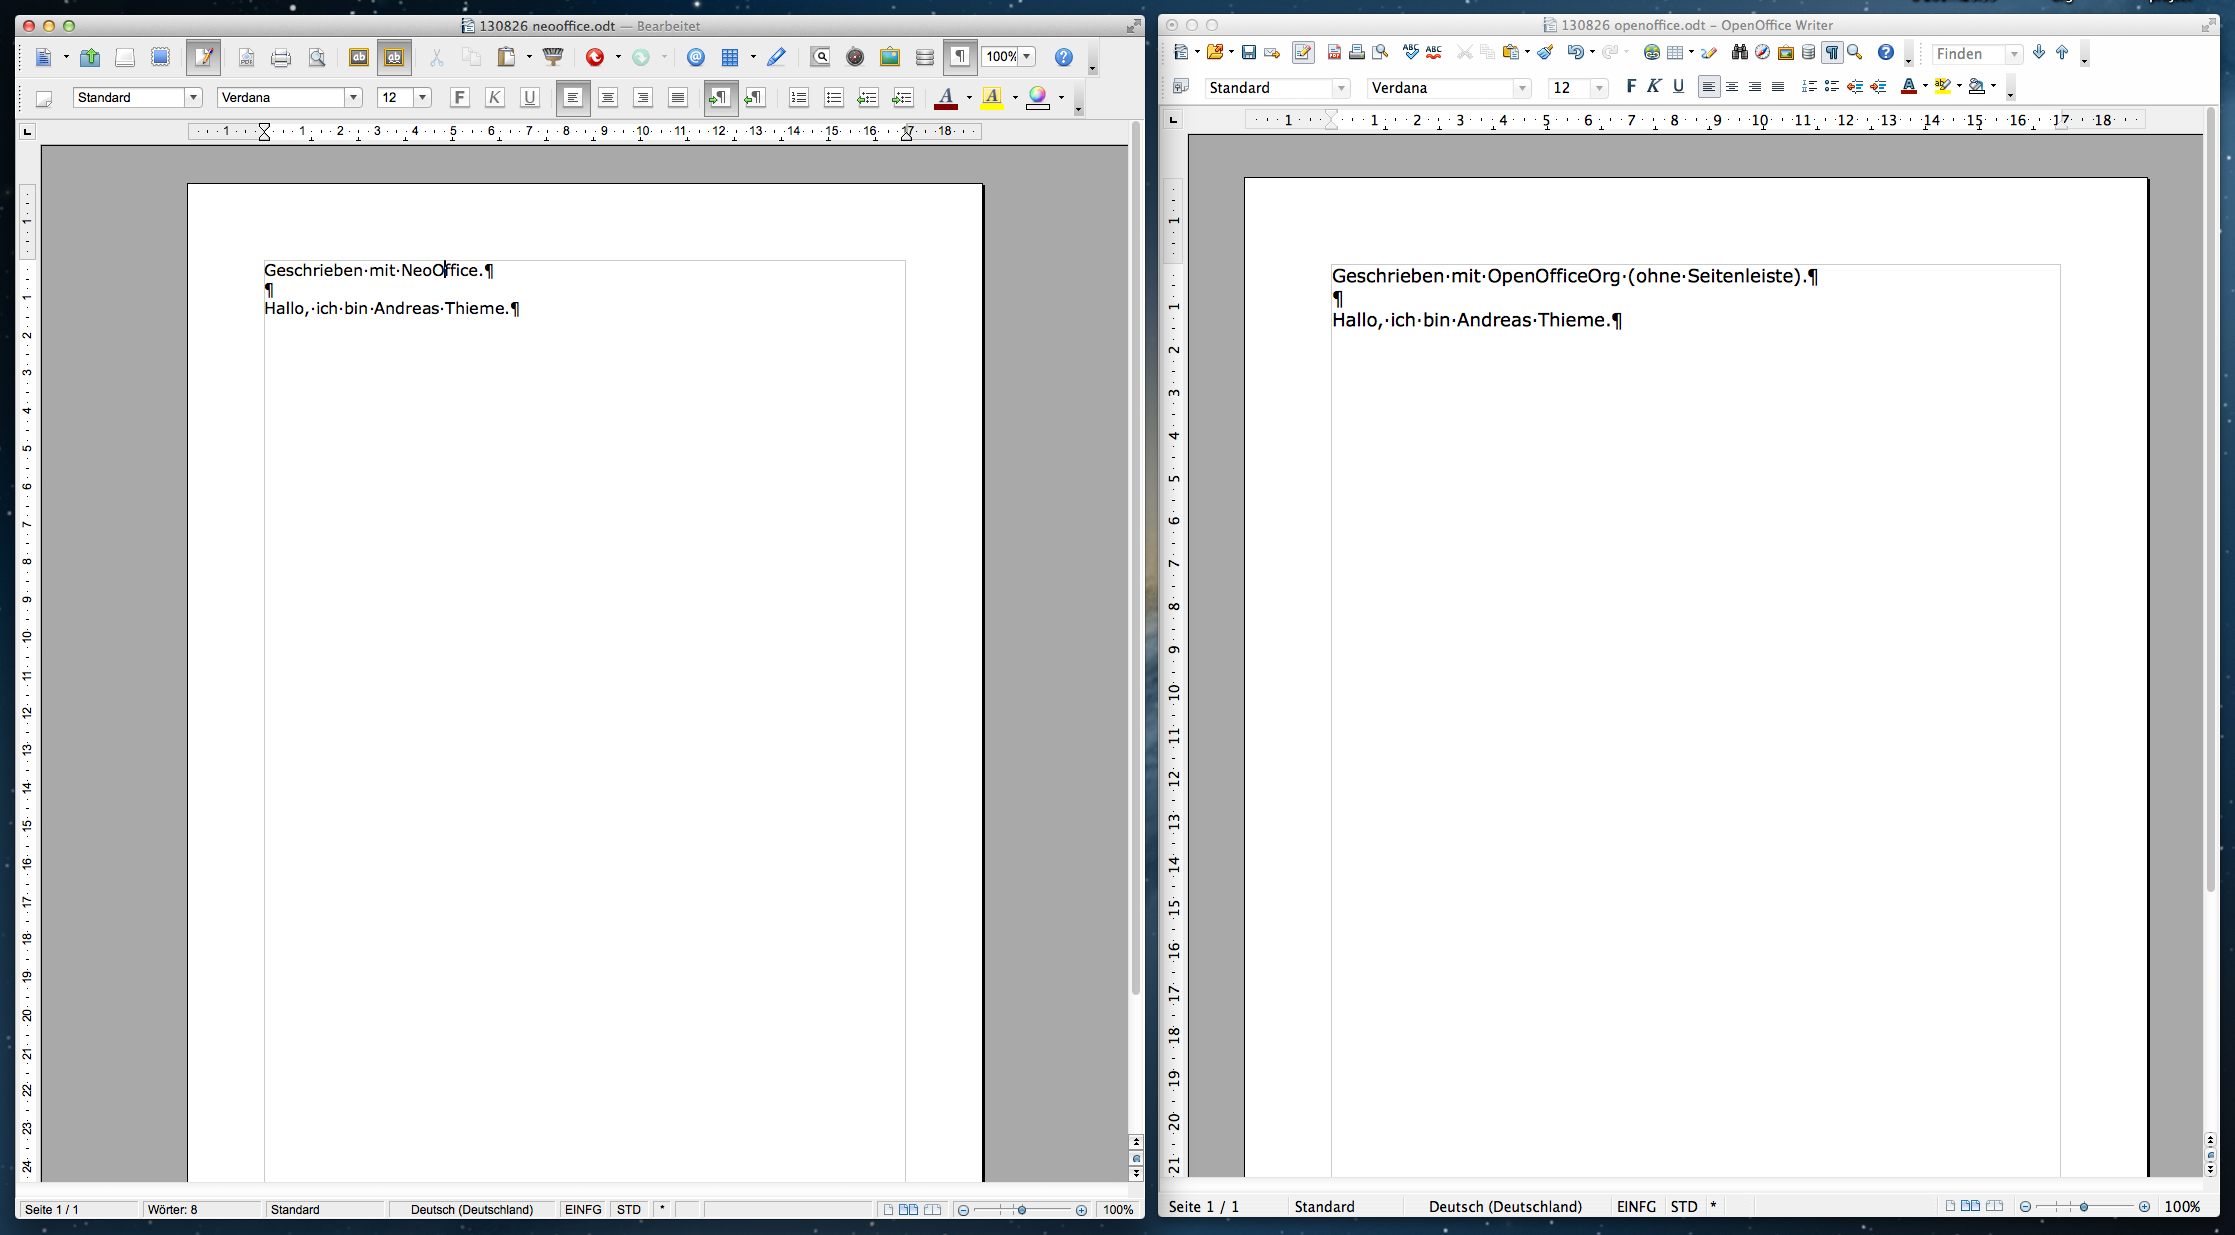Align text right in NeoOffice
2235x1235 pixels.
(x=643, y=98)
